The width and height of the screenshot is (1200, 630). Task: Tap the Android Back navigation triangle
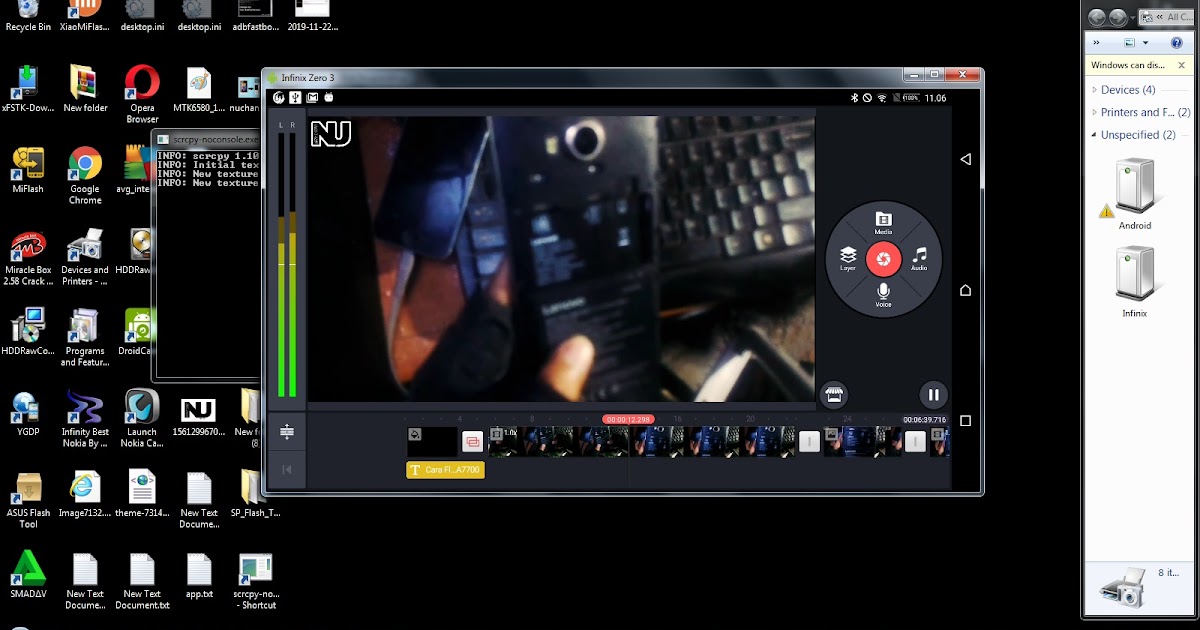[965, 159]
